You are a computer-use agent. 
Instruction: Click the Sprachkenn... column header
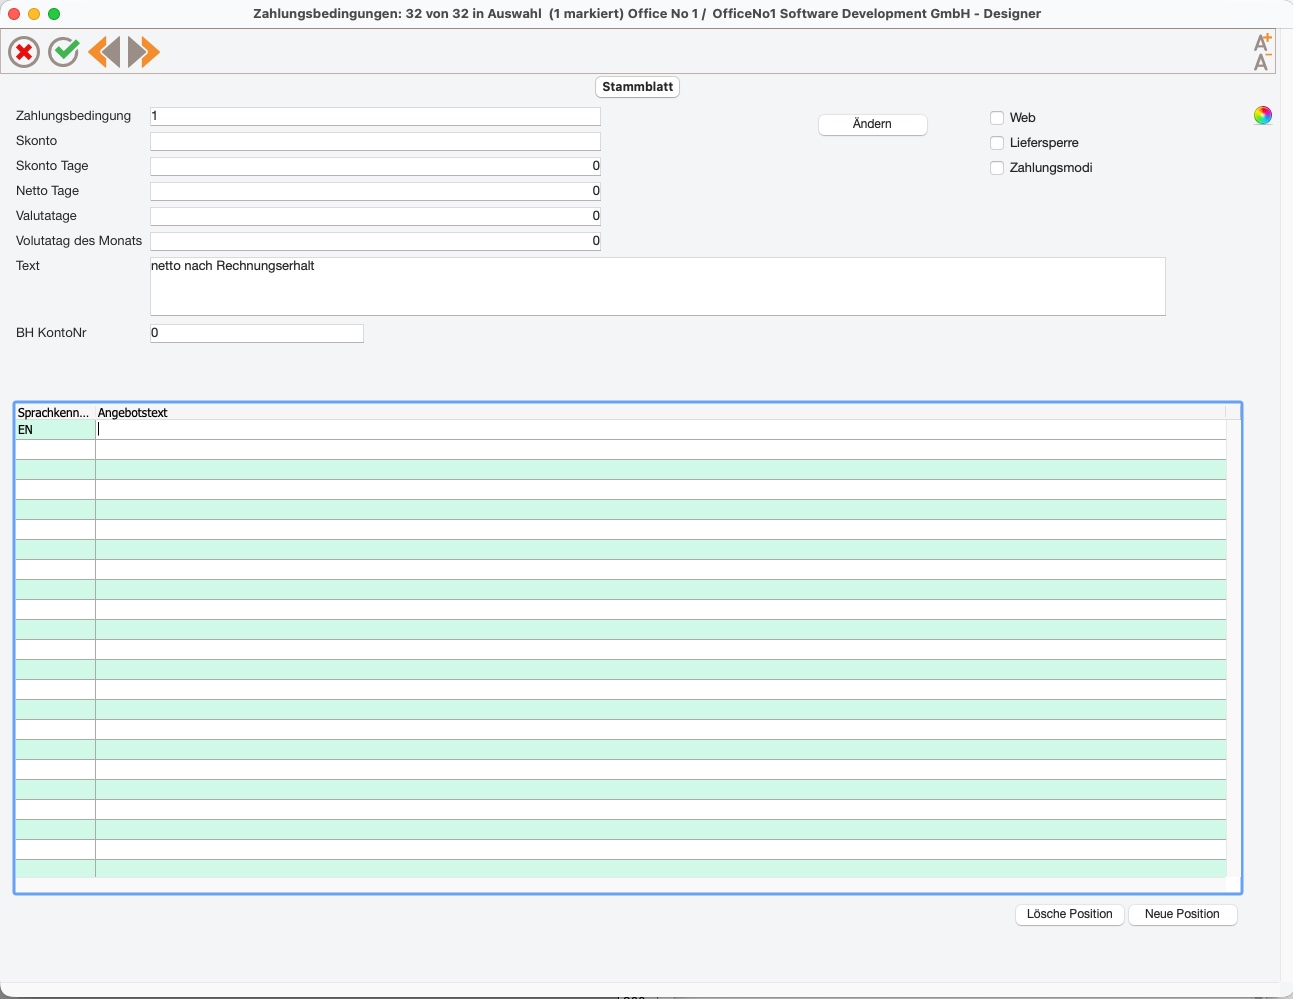point(55,412)
